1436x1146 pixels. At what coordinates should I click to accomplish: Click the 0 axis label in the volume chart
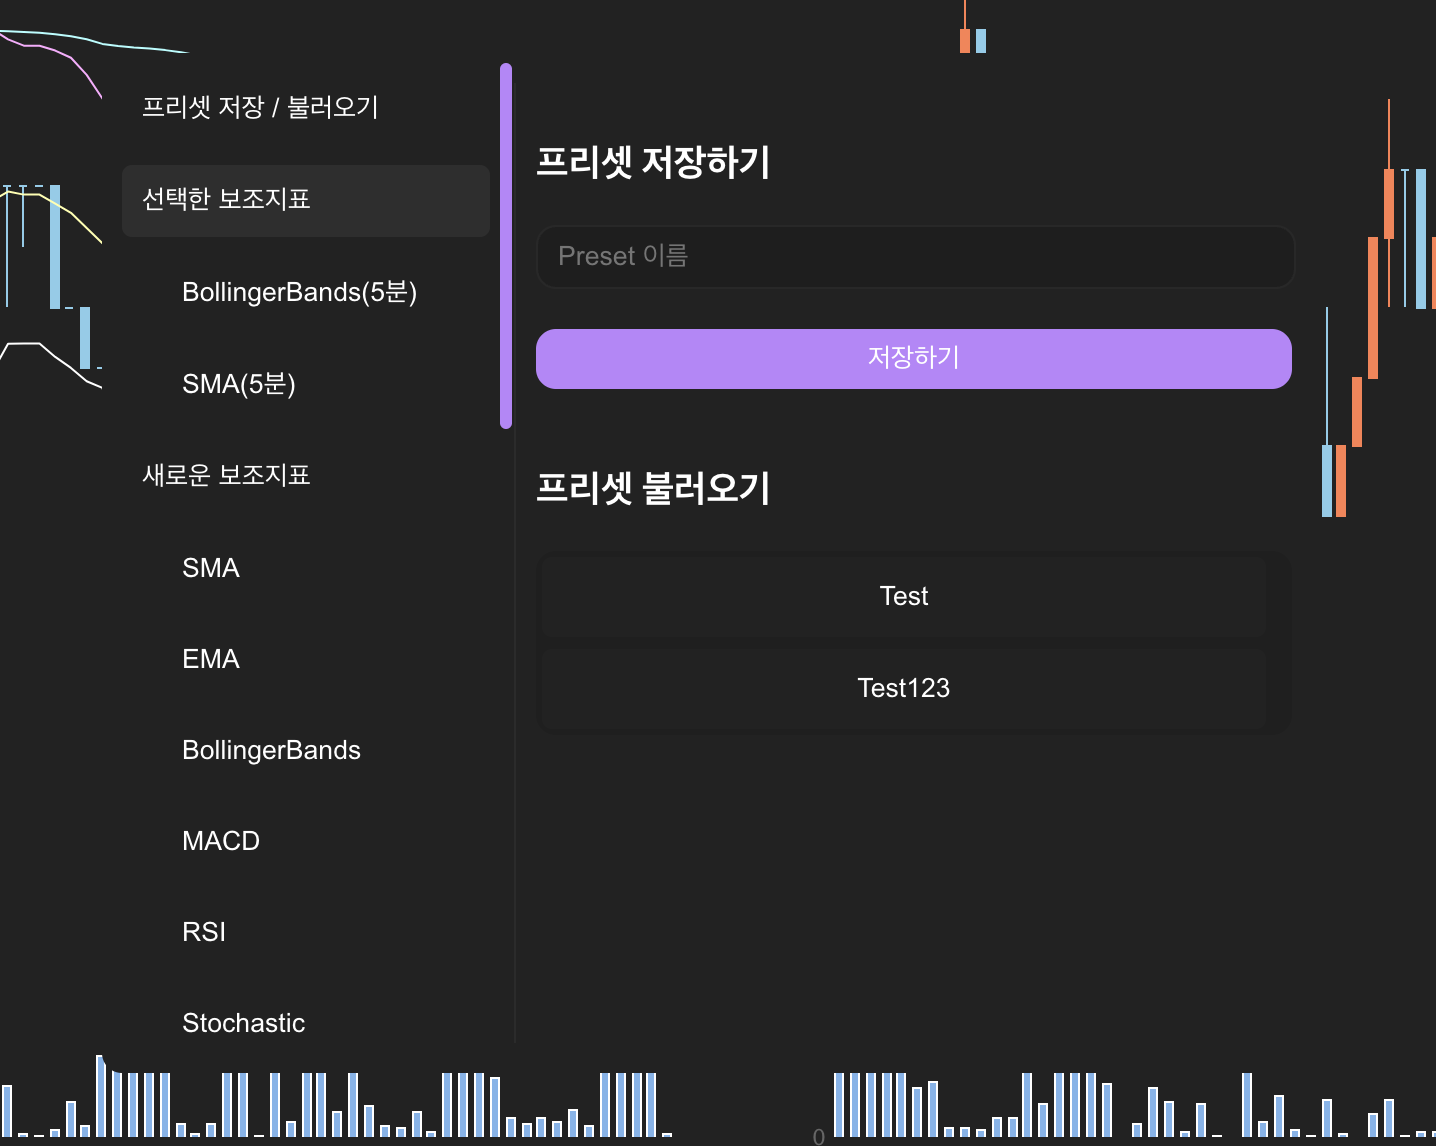pyautogui.click(x=819, y=1136)
